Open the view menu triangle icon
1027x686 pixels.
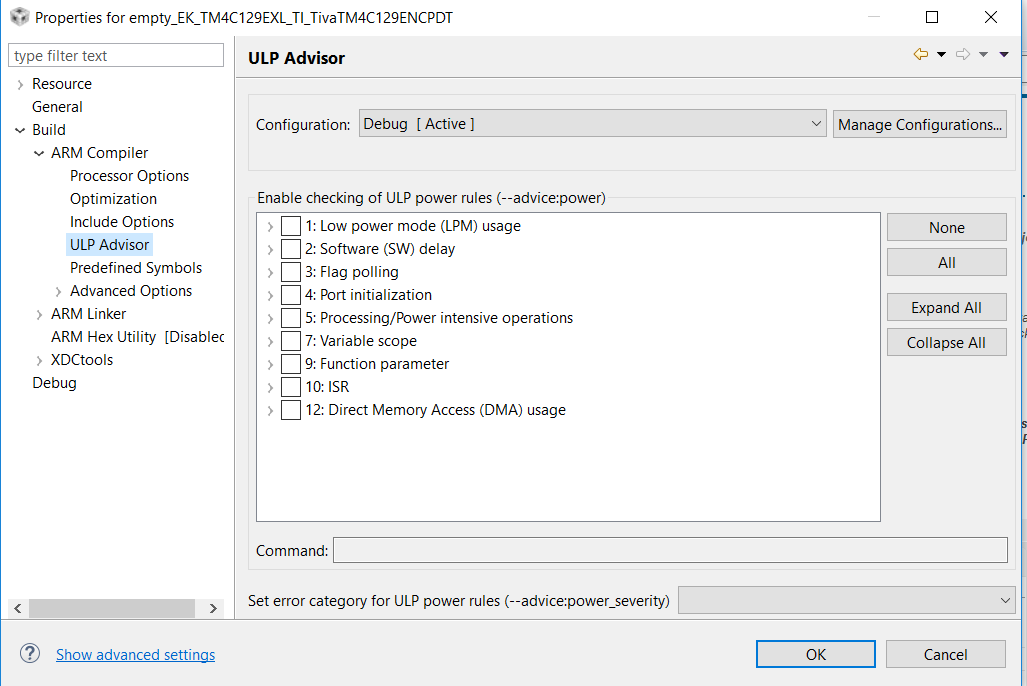[x=1004, y=55]
